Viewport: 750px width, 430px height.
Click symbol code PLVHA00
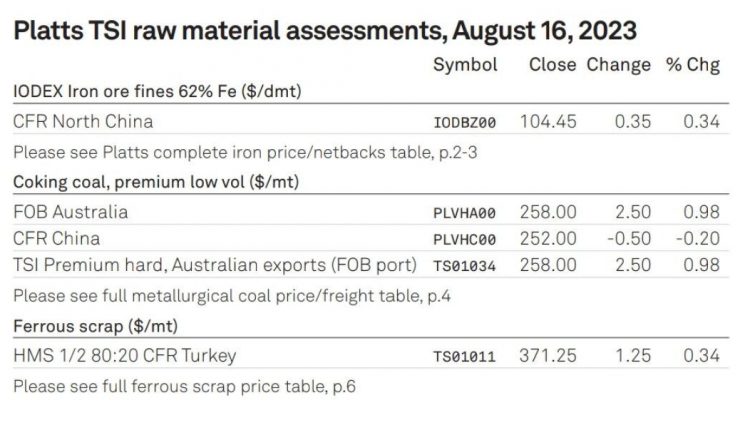click(465, 214)
